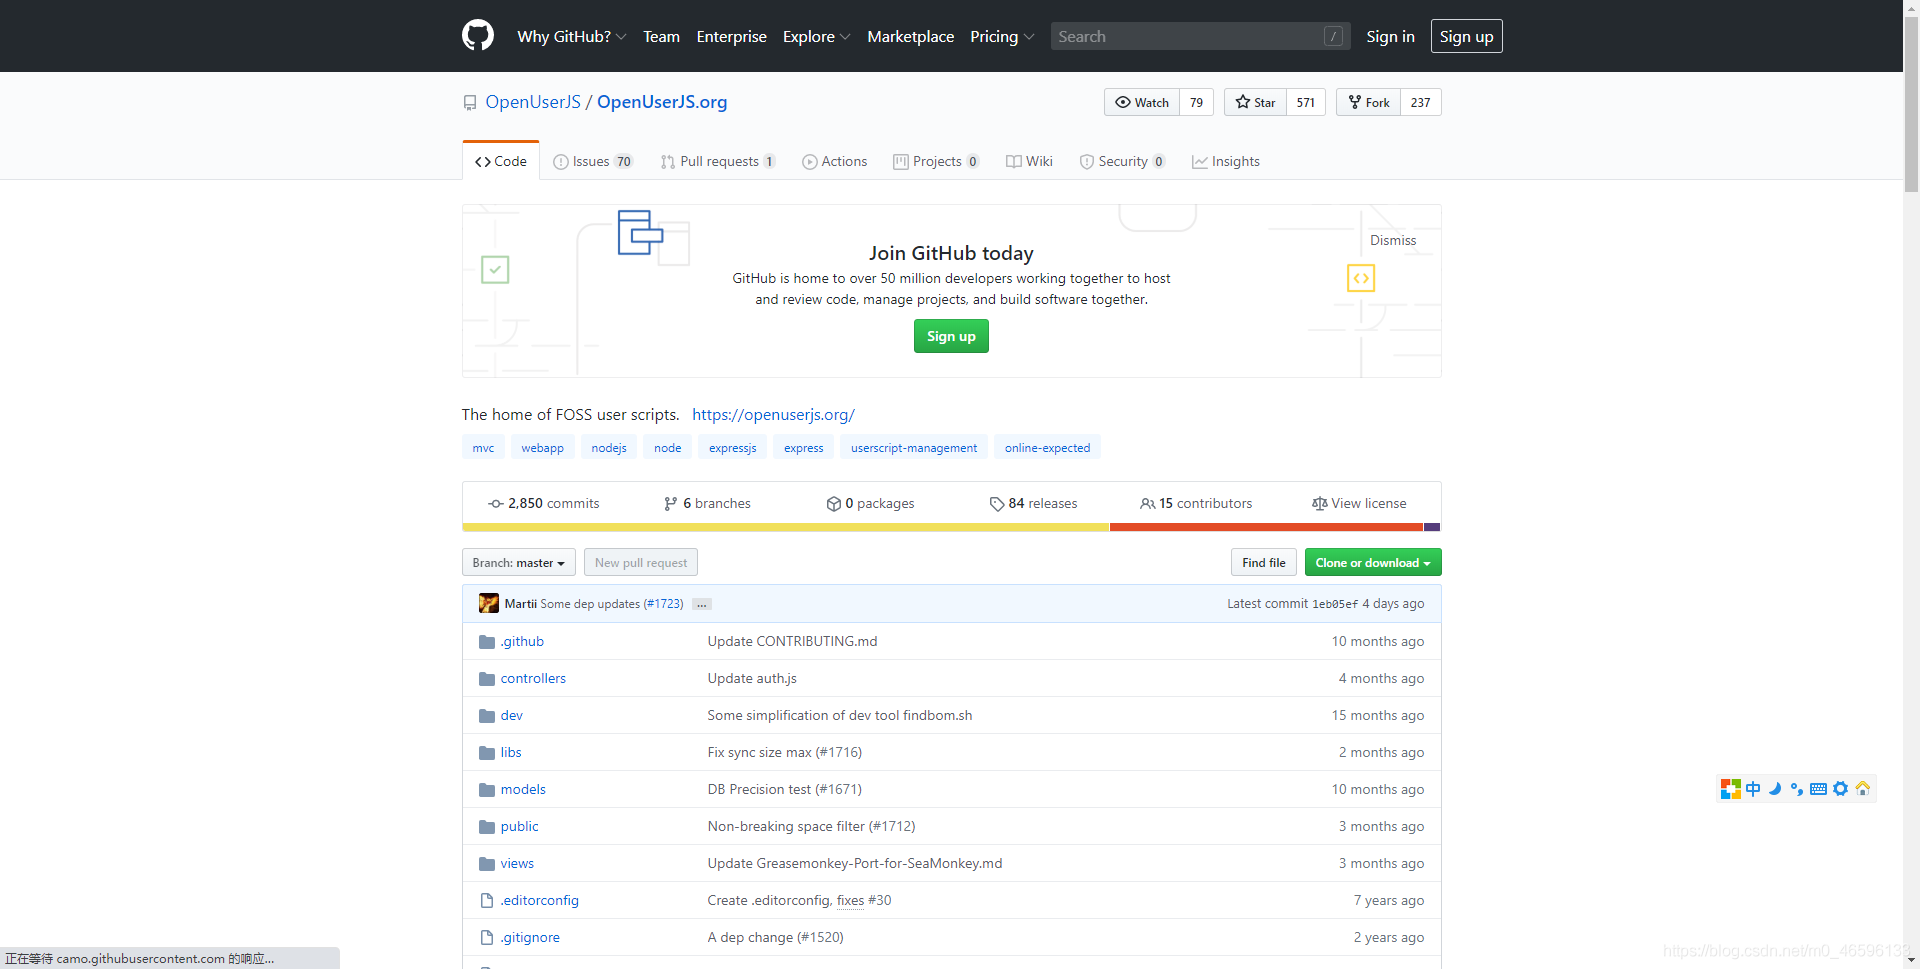Click the userscript-management topic tag
This screenshot has height=969, width=1920.
tap(914, 447)
